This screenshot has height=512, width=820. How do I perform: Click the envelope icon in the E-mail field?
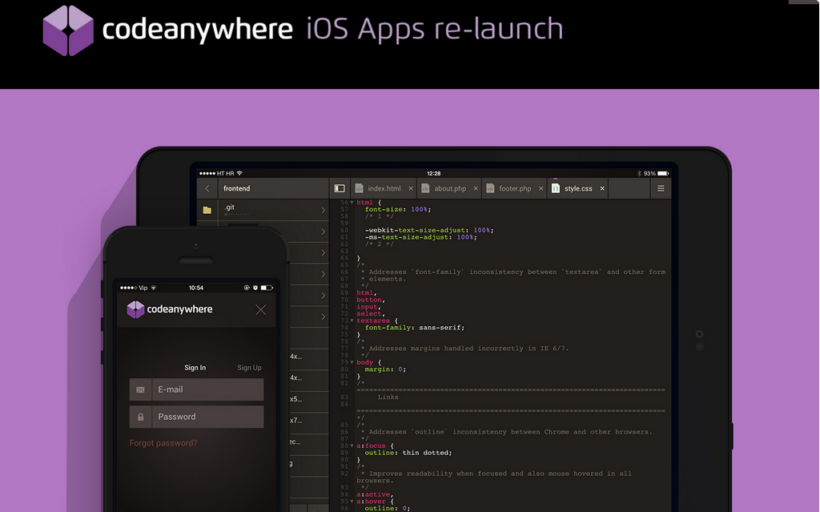(140, 390)
